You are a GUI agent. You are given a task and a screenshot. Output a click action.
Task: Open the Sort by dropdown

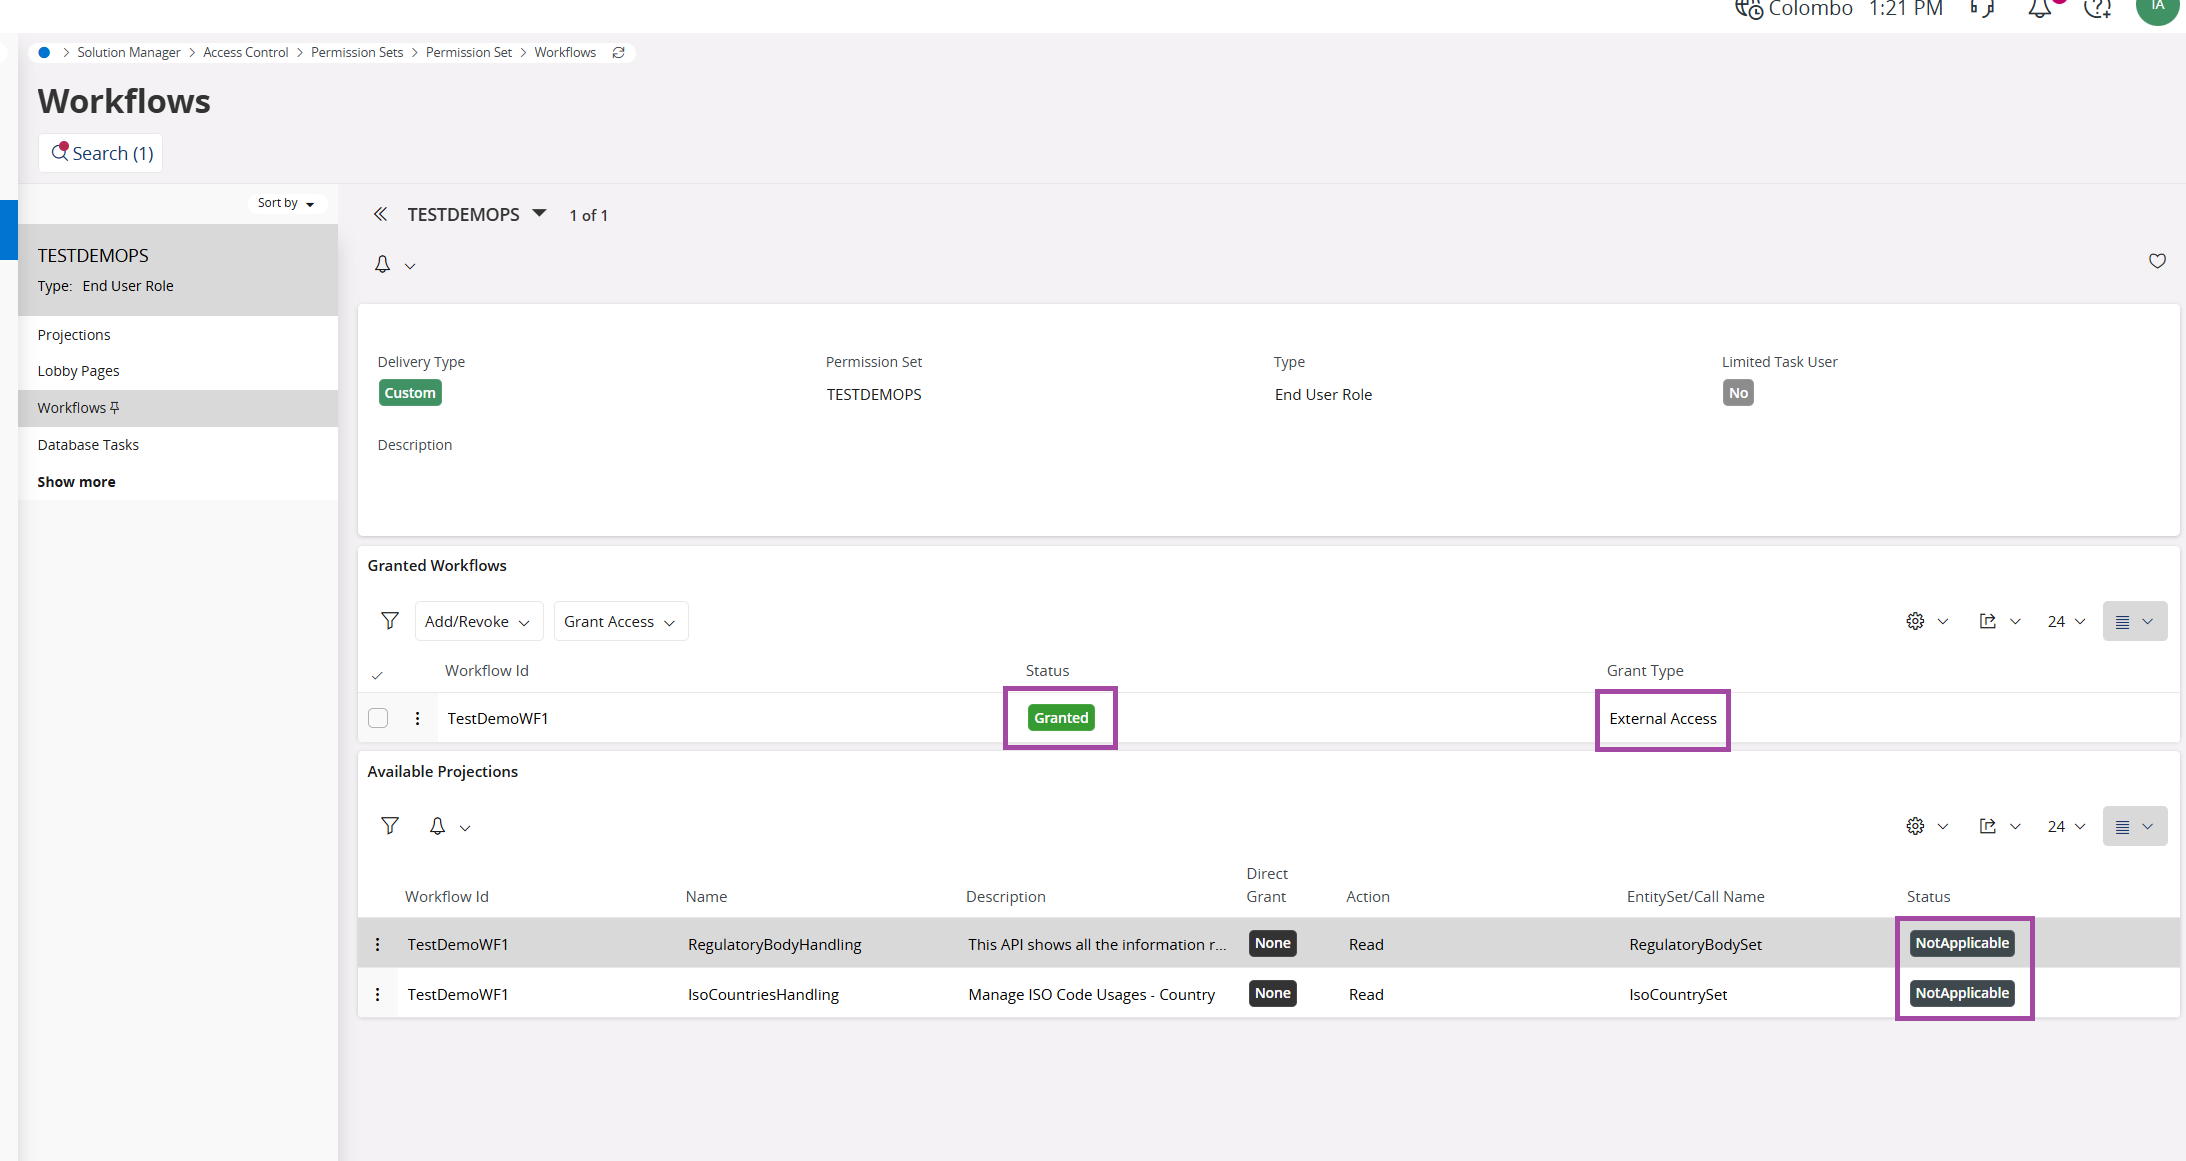pos(285,203)
